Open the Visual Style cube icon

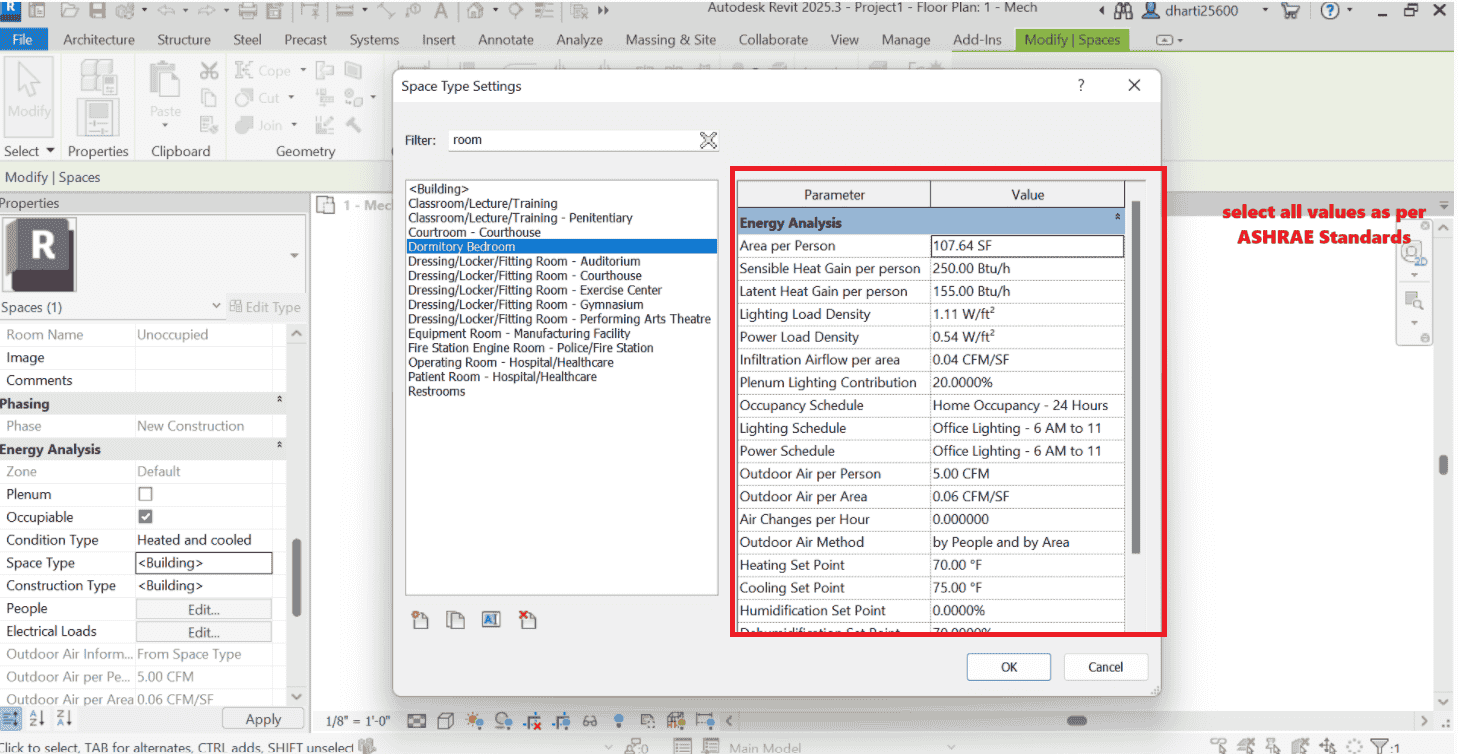click(446, 720)
